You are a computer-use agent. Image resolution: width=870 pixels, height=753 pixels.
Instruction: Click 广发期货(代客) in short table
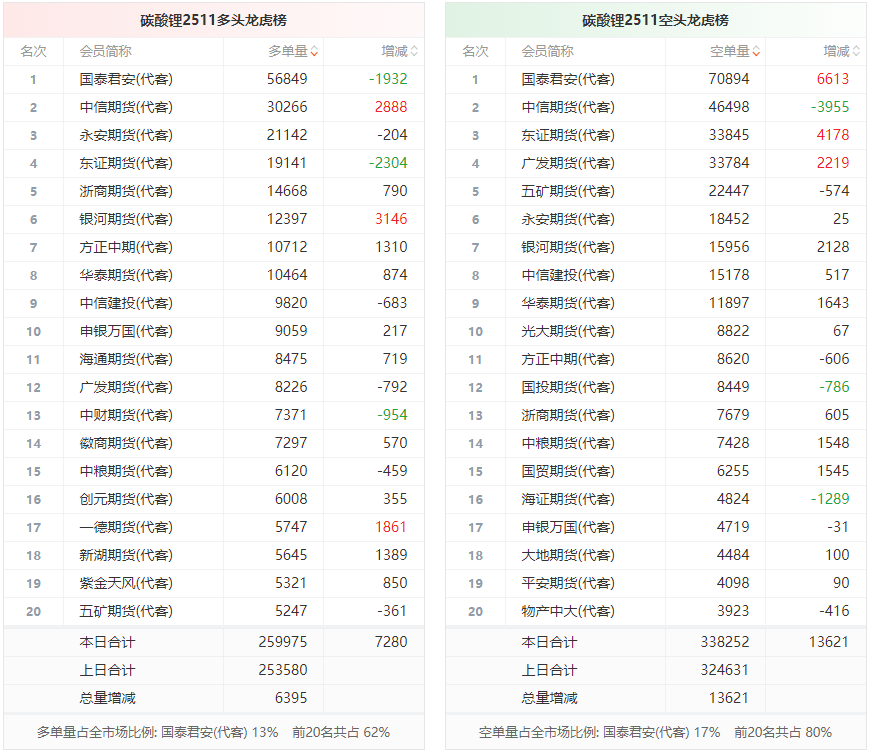[x=568, y=163]
